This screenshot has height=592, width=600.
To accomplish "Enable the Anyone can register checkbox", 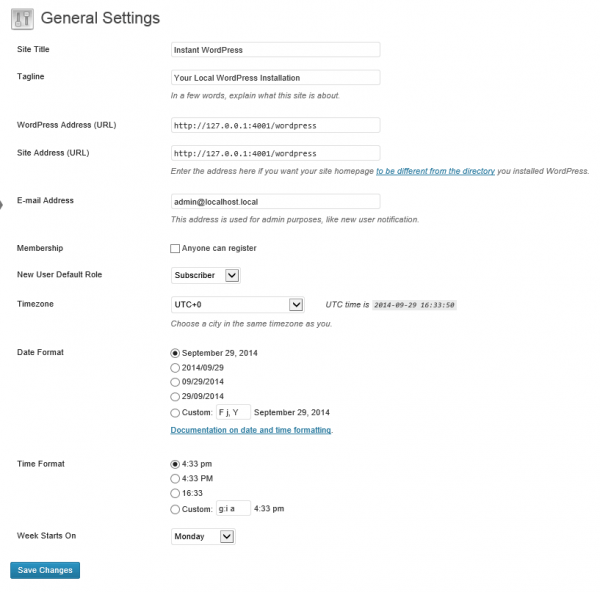I will click(175, 248).
